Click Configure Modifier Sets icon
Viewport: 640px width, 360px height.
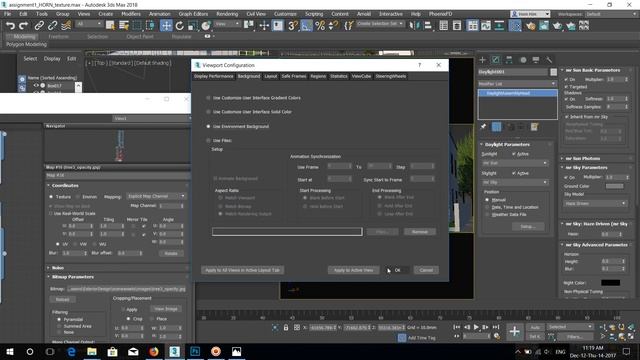[534, 127]
